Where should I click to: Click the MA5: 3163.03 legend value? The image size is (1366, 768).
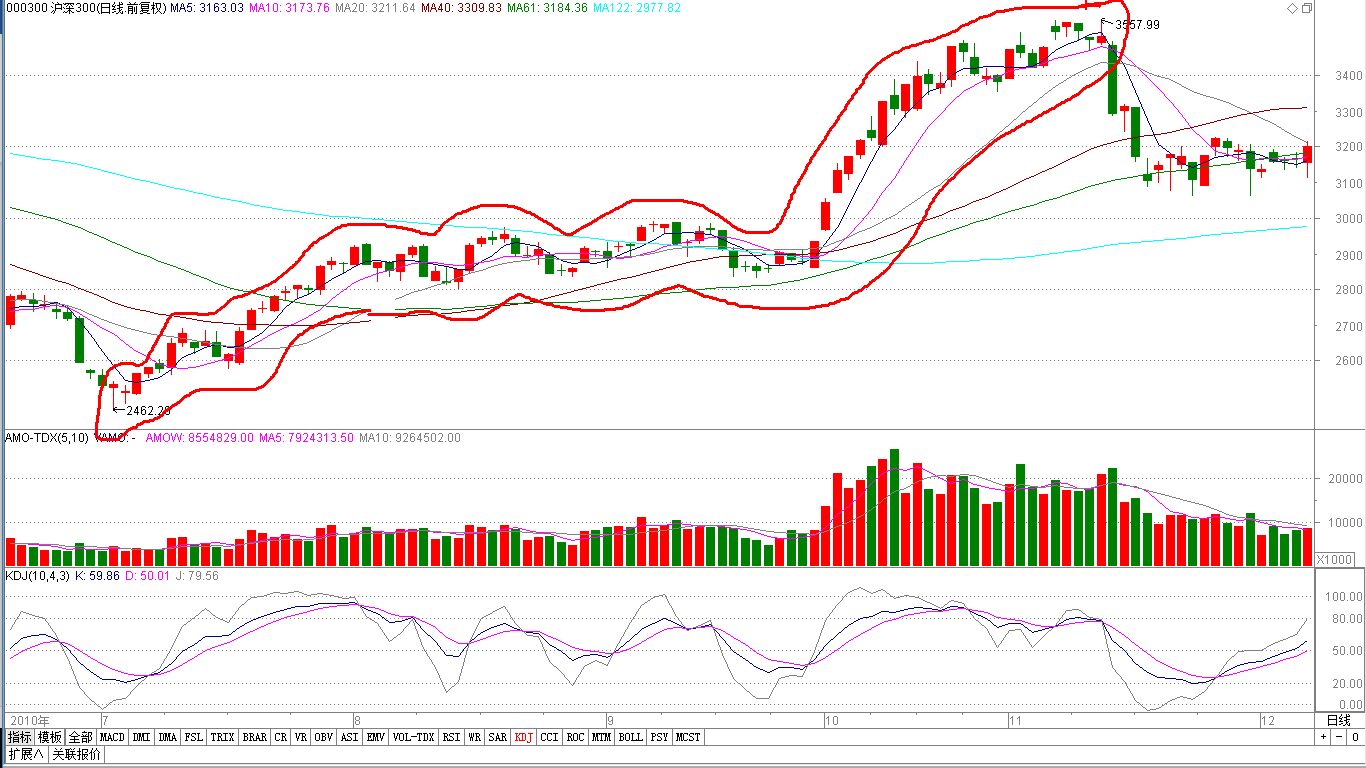click(x=206, y=8)
